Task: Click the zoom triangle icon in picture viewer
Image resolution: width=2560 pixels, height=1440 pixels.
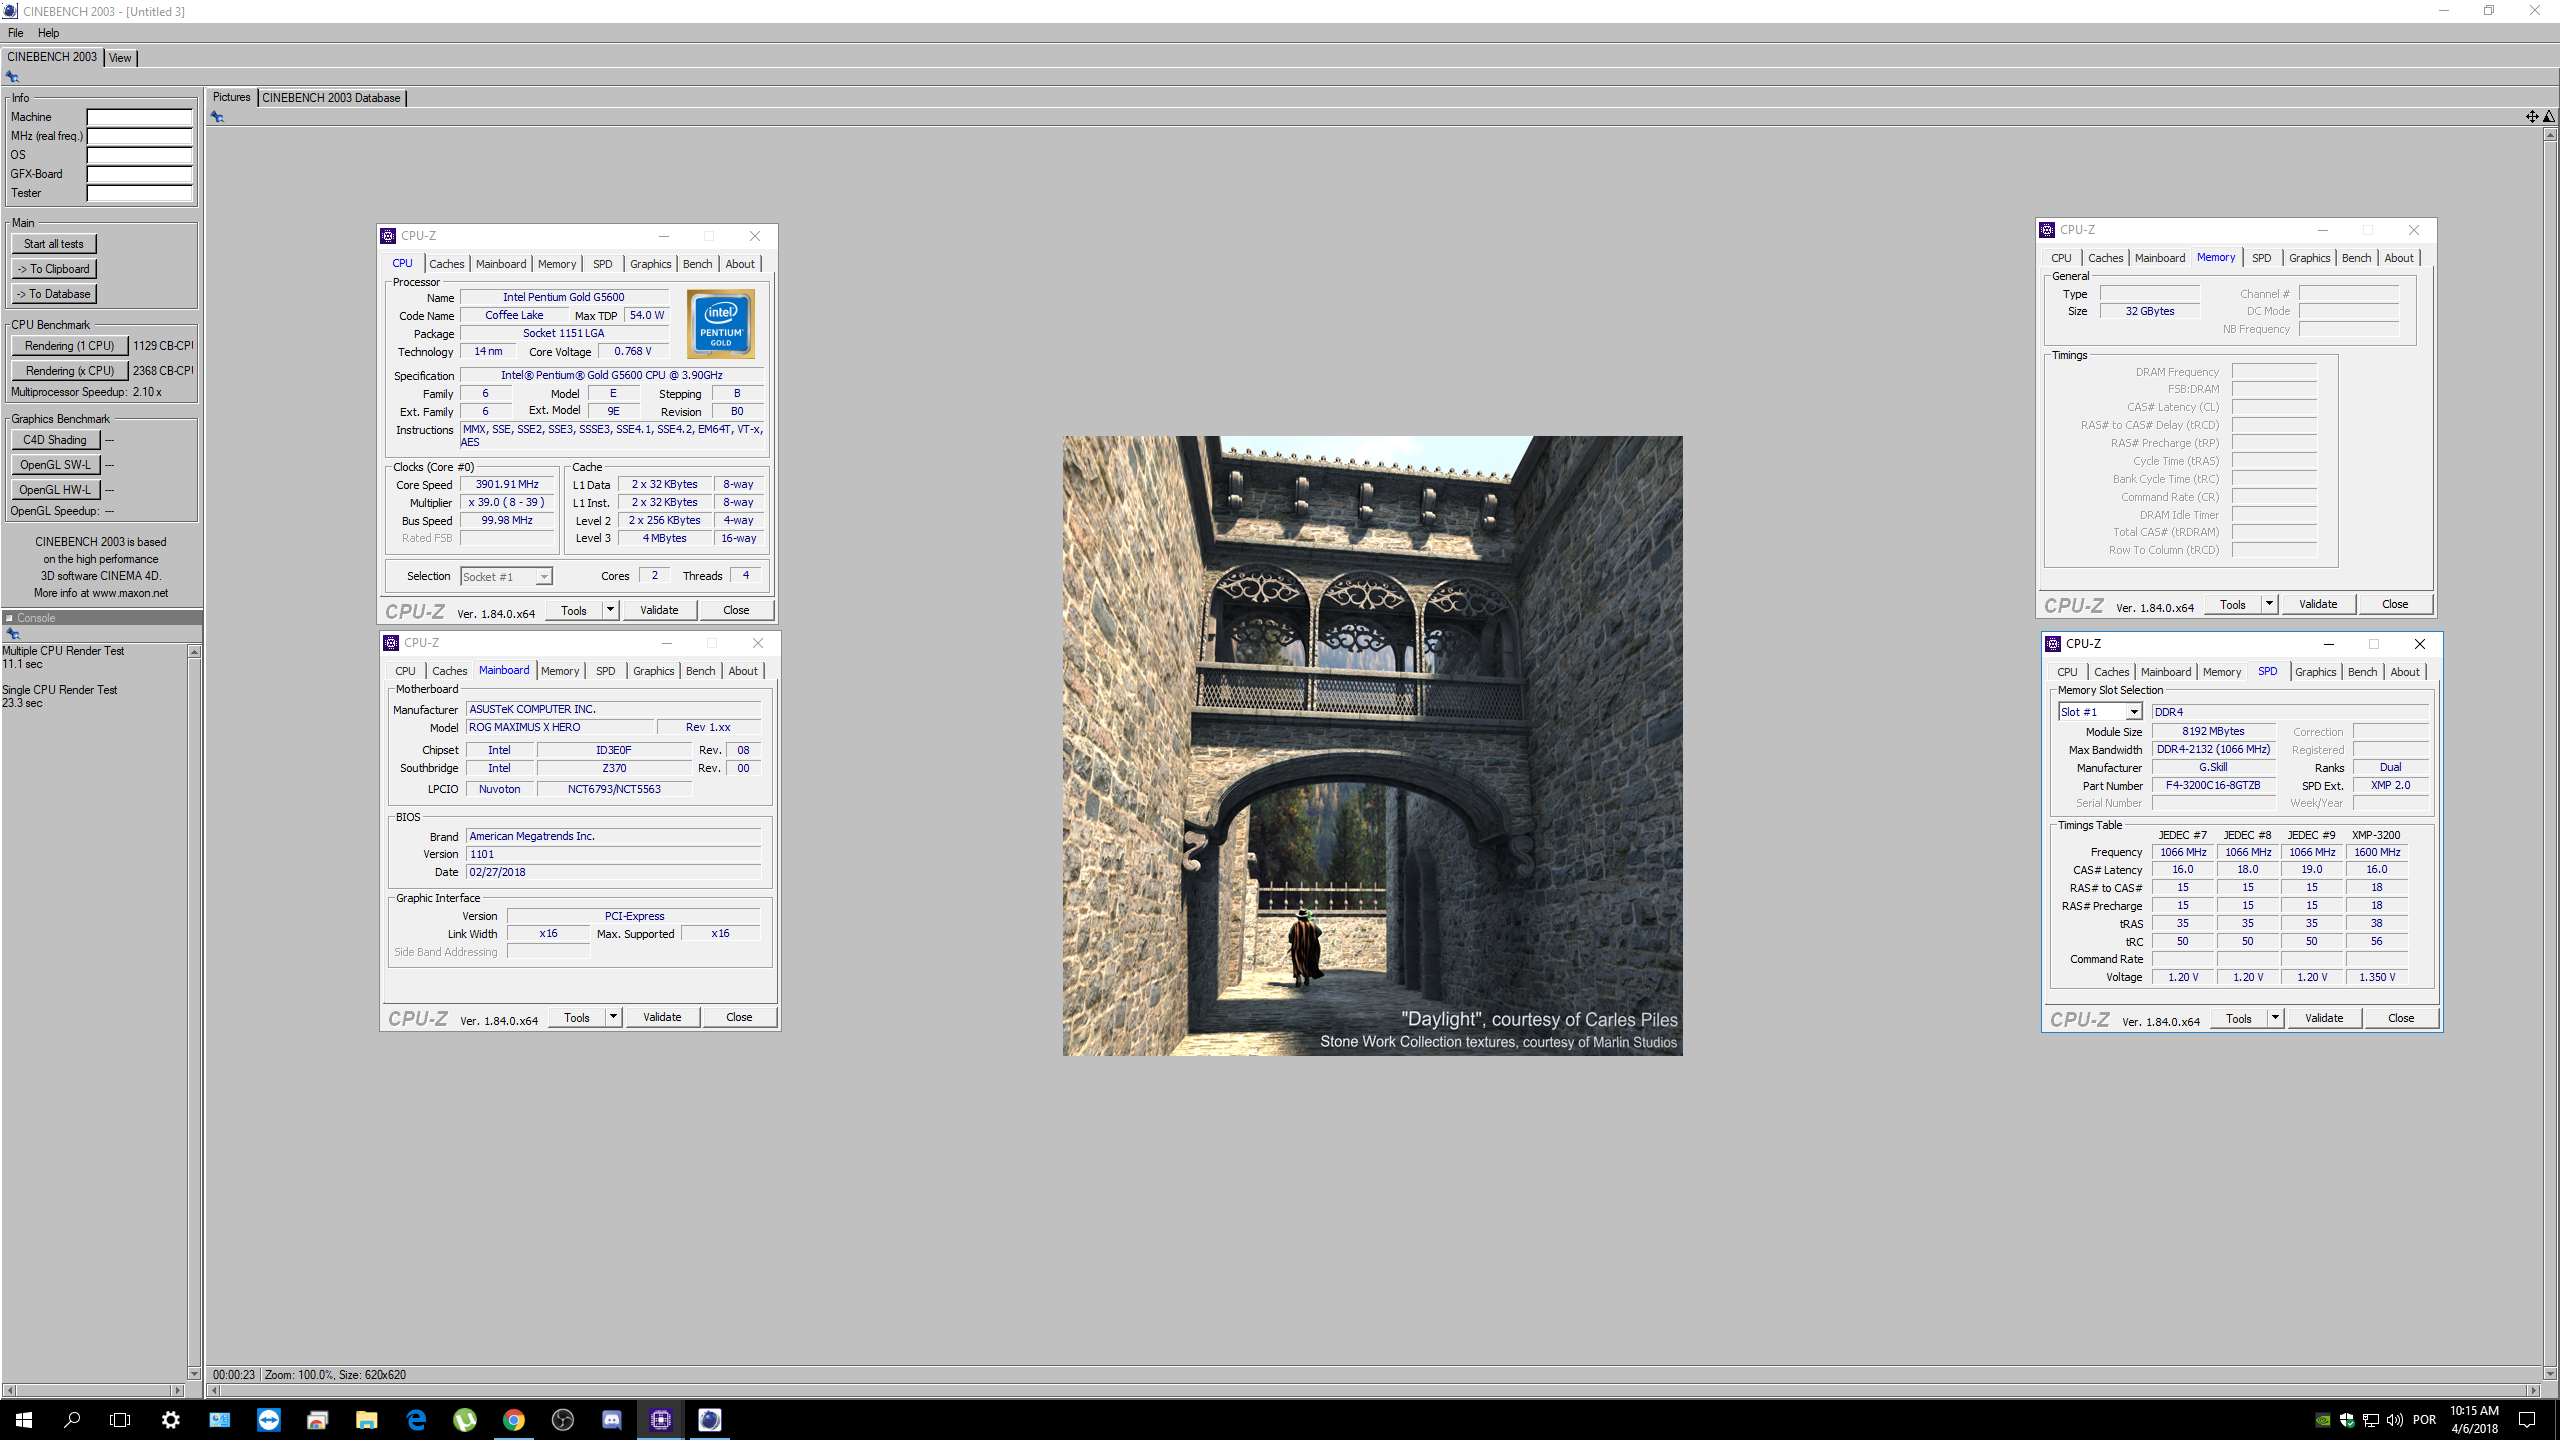Action: coord(2549,117)
